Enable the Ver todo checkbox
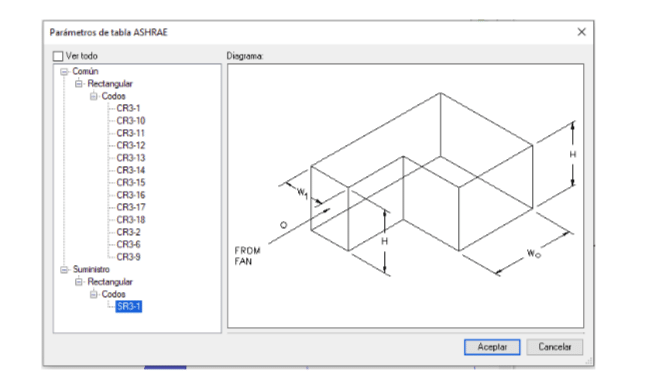 click(x=58, y=56)
